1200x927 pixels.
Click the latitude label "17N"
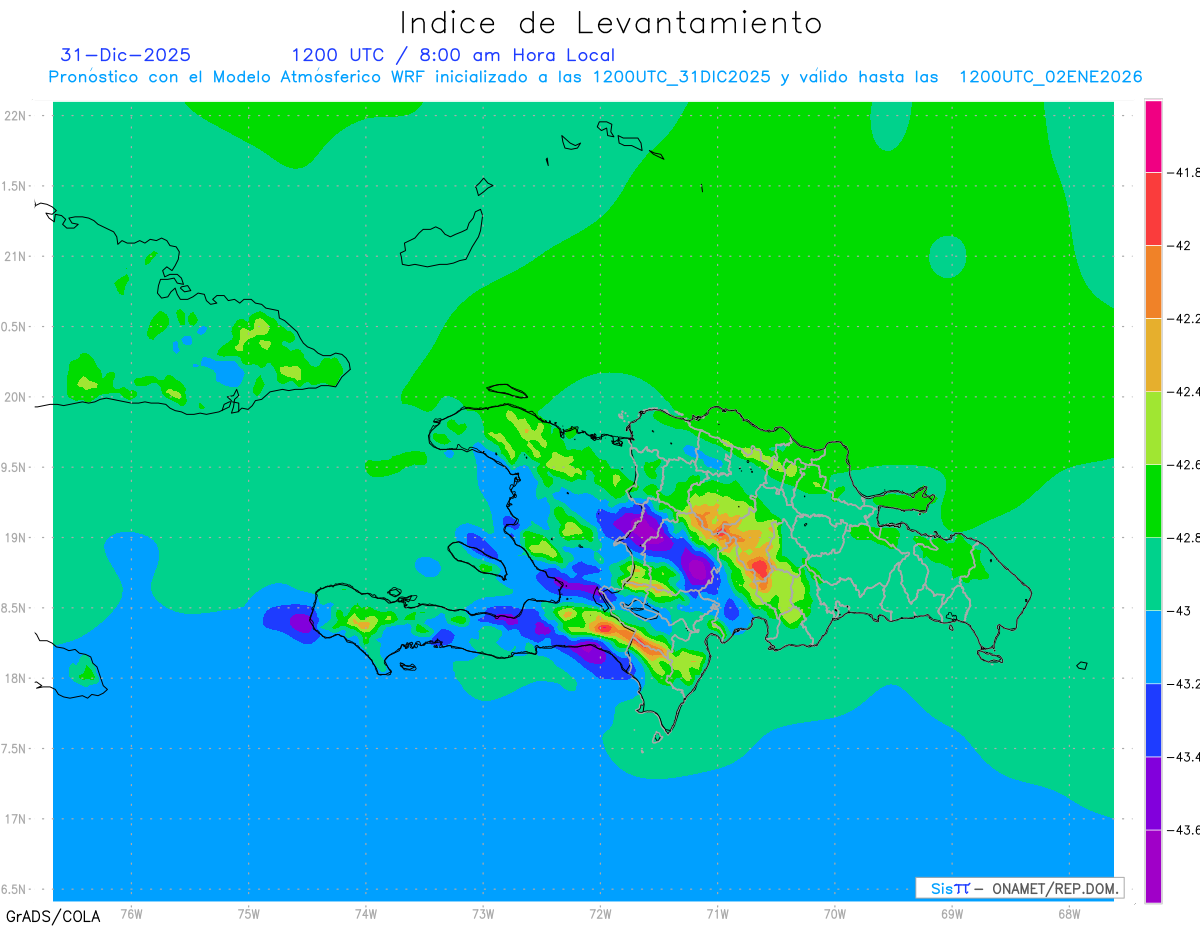pyautogui.click(x=15, y=819)
